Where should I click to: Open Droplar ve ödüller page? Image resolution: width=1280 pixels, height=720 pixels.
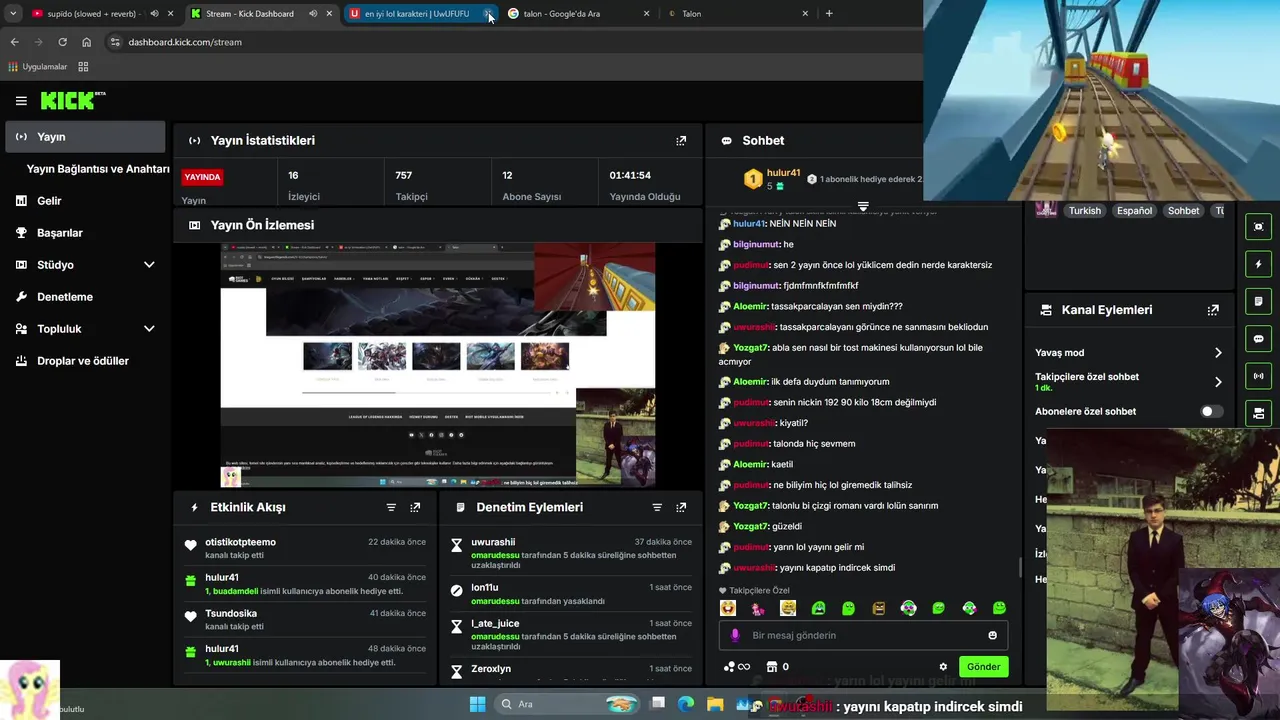pyautogui.click(x=83, y=361)
